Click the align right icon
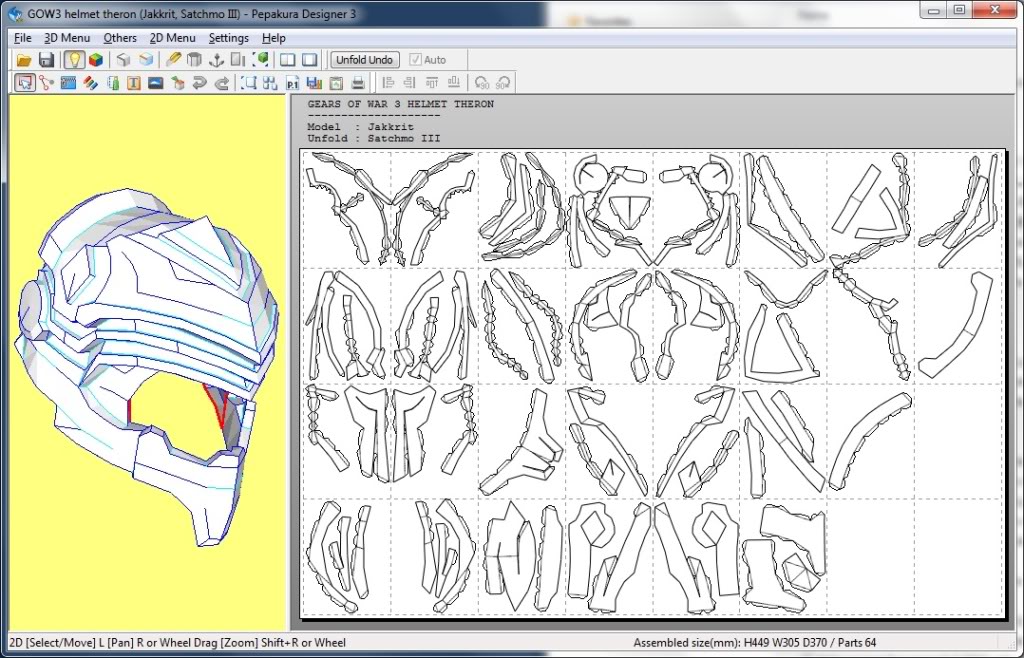The width and height of the screenshot is (1024, 658). (409, 83)
